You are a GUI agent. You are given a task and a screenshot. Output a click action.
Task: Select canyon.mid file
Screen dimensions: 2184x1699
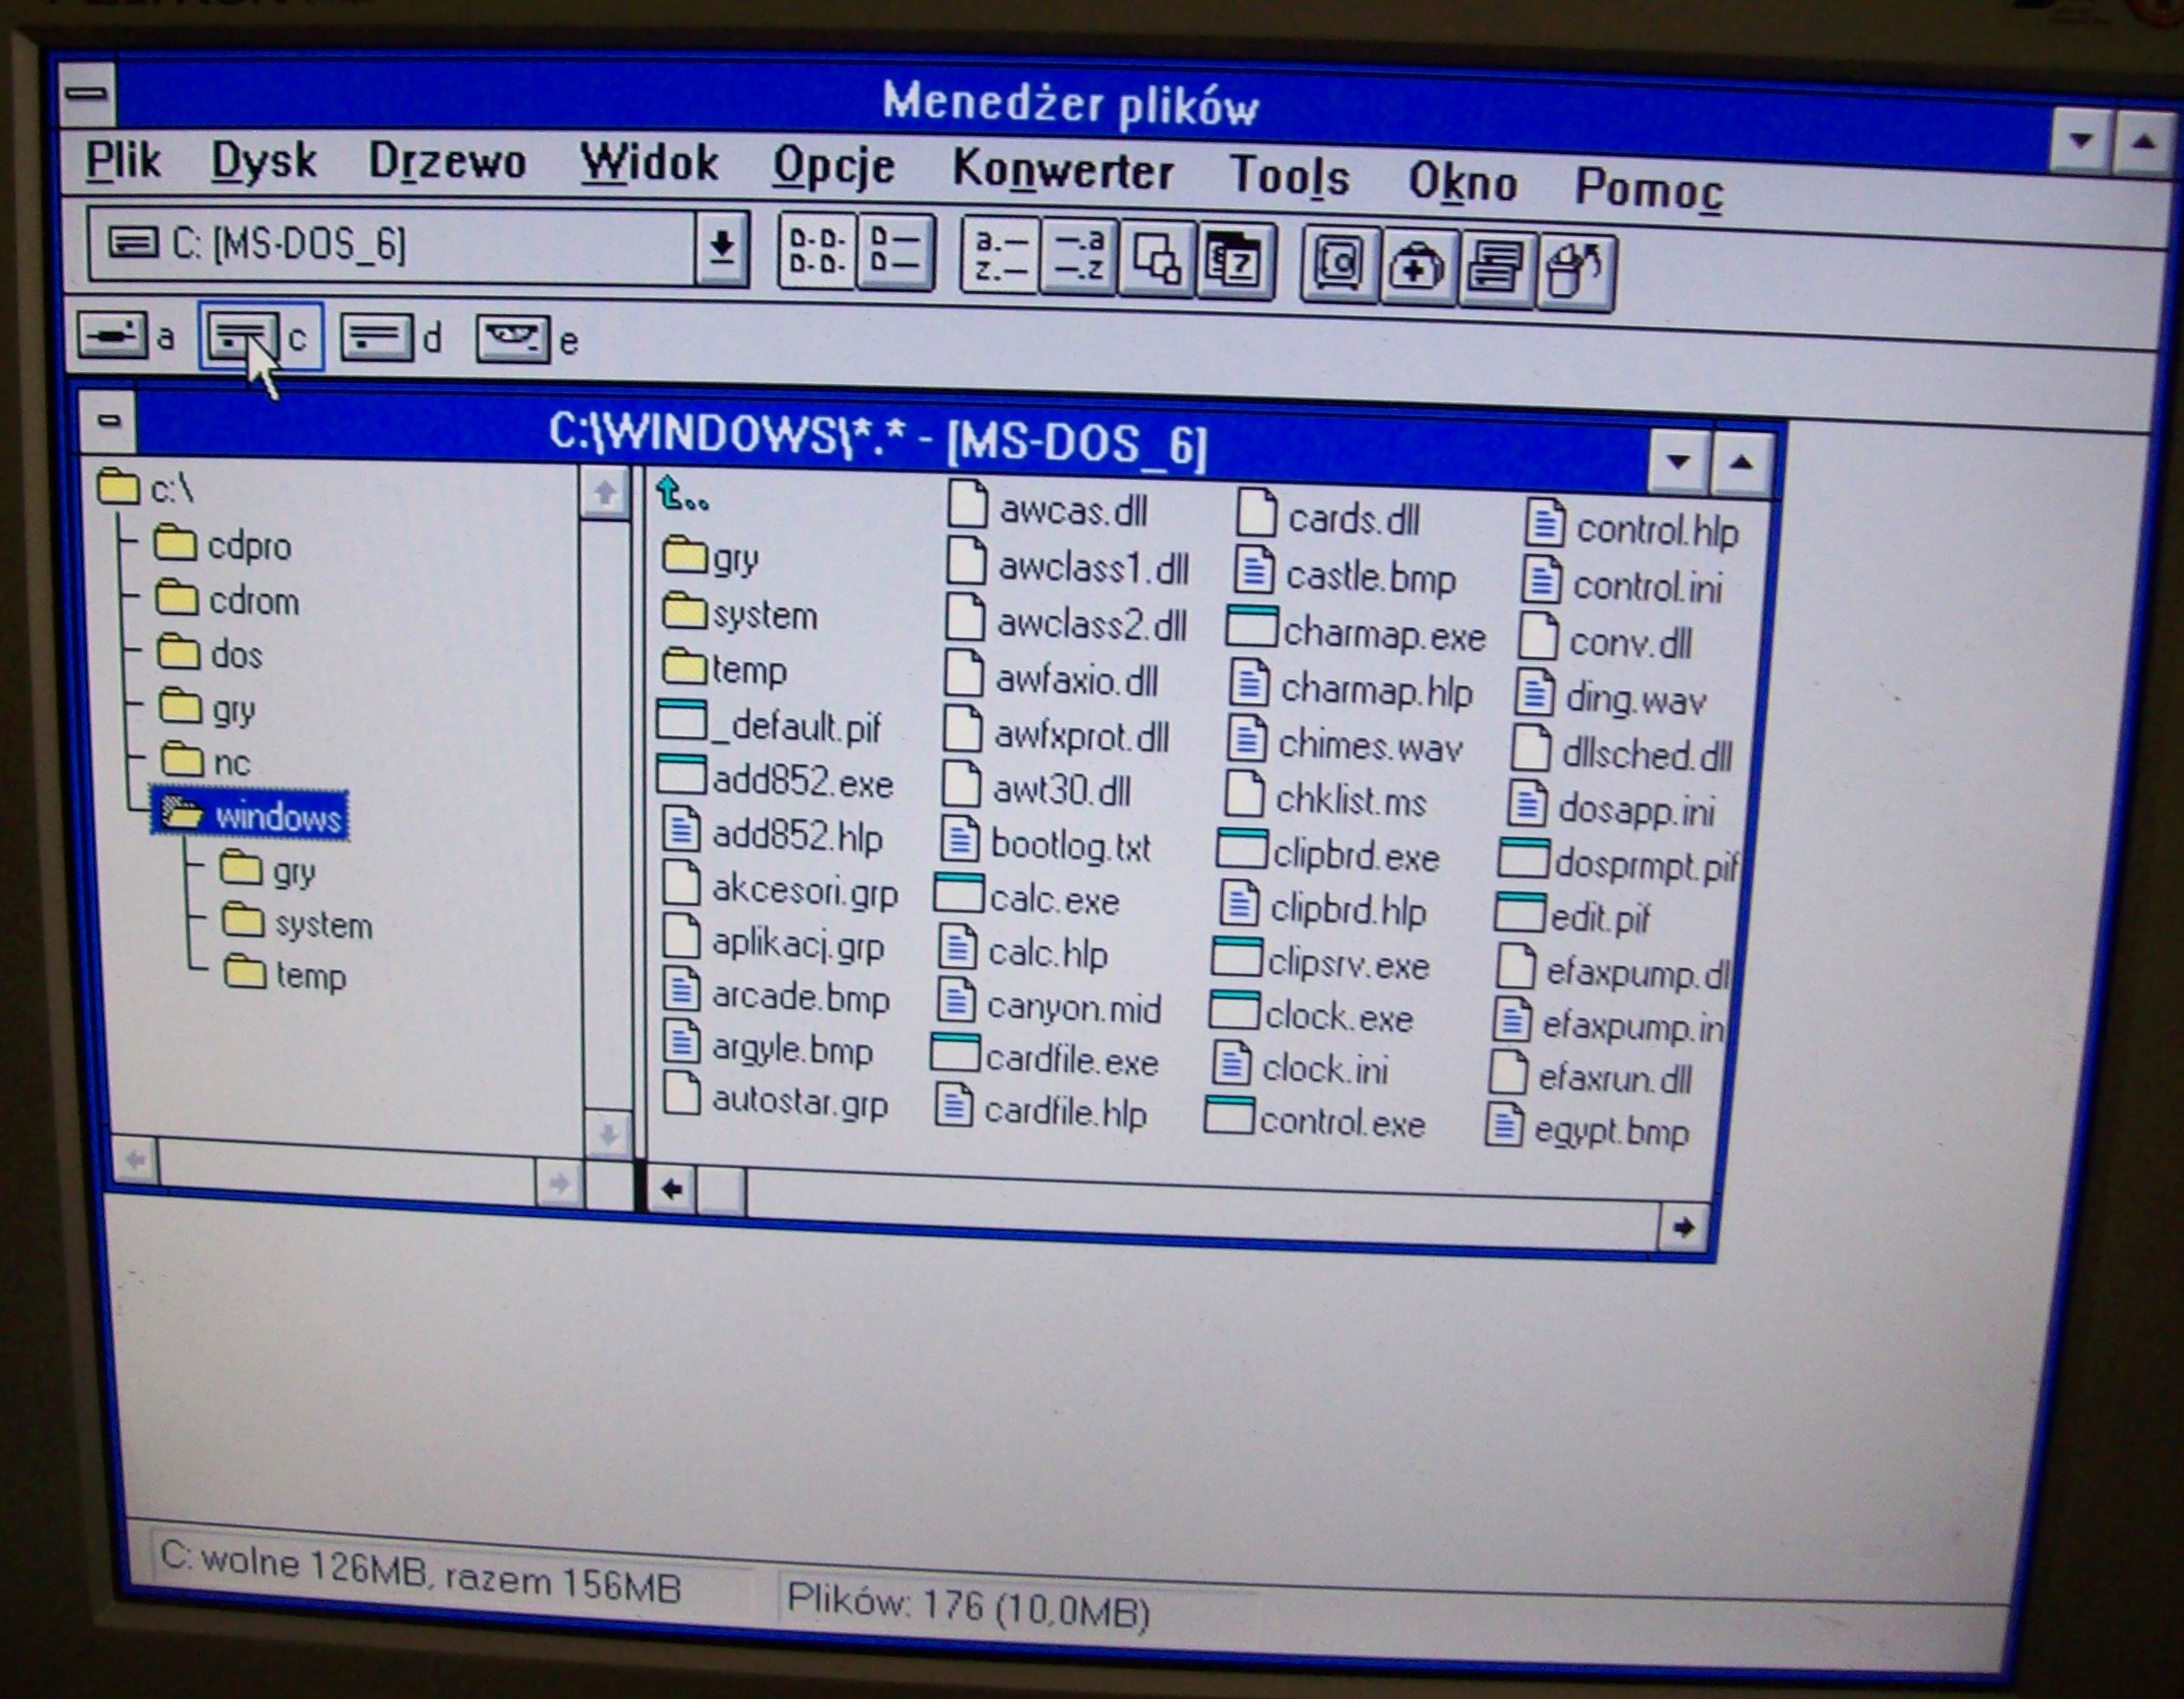point(1050,1004)
